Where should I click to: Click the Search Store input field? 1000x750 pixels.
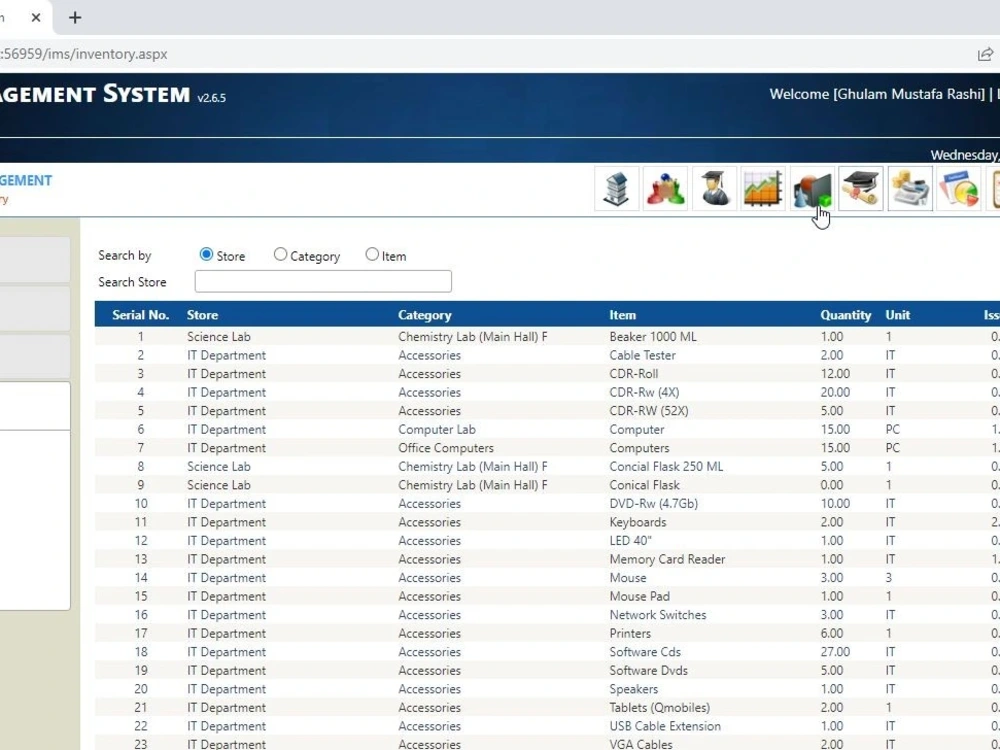coord(323,281)
